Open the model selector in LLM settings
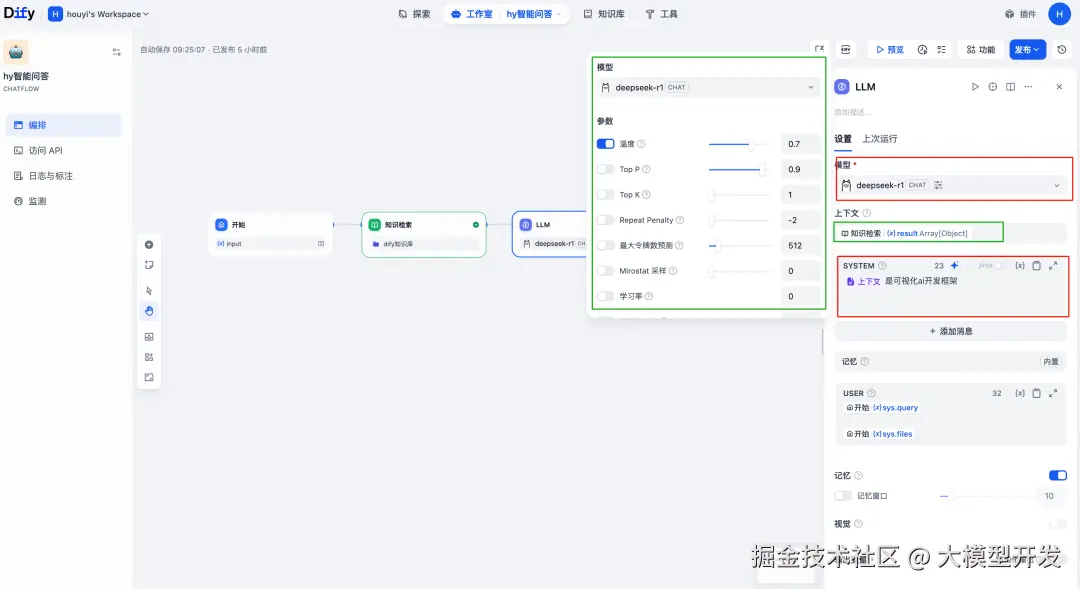 coord(951,185)
